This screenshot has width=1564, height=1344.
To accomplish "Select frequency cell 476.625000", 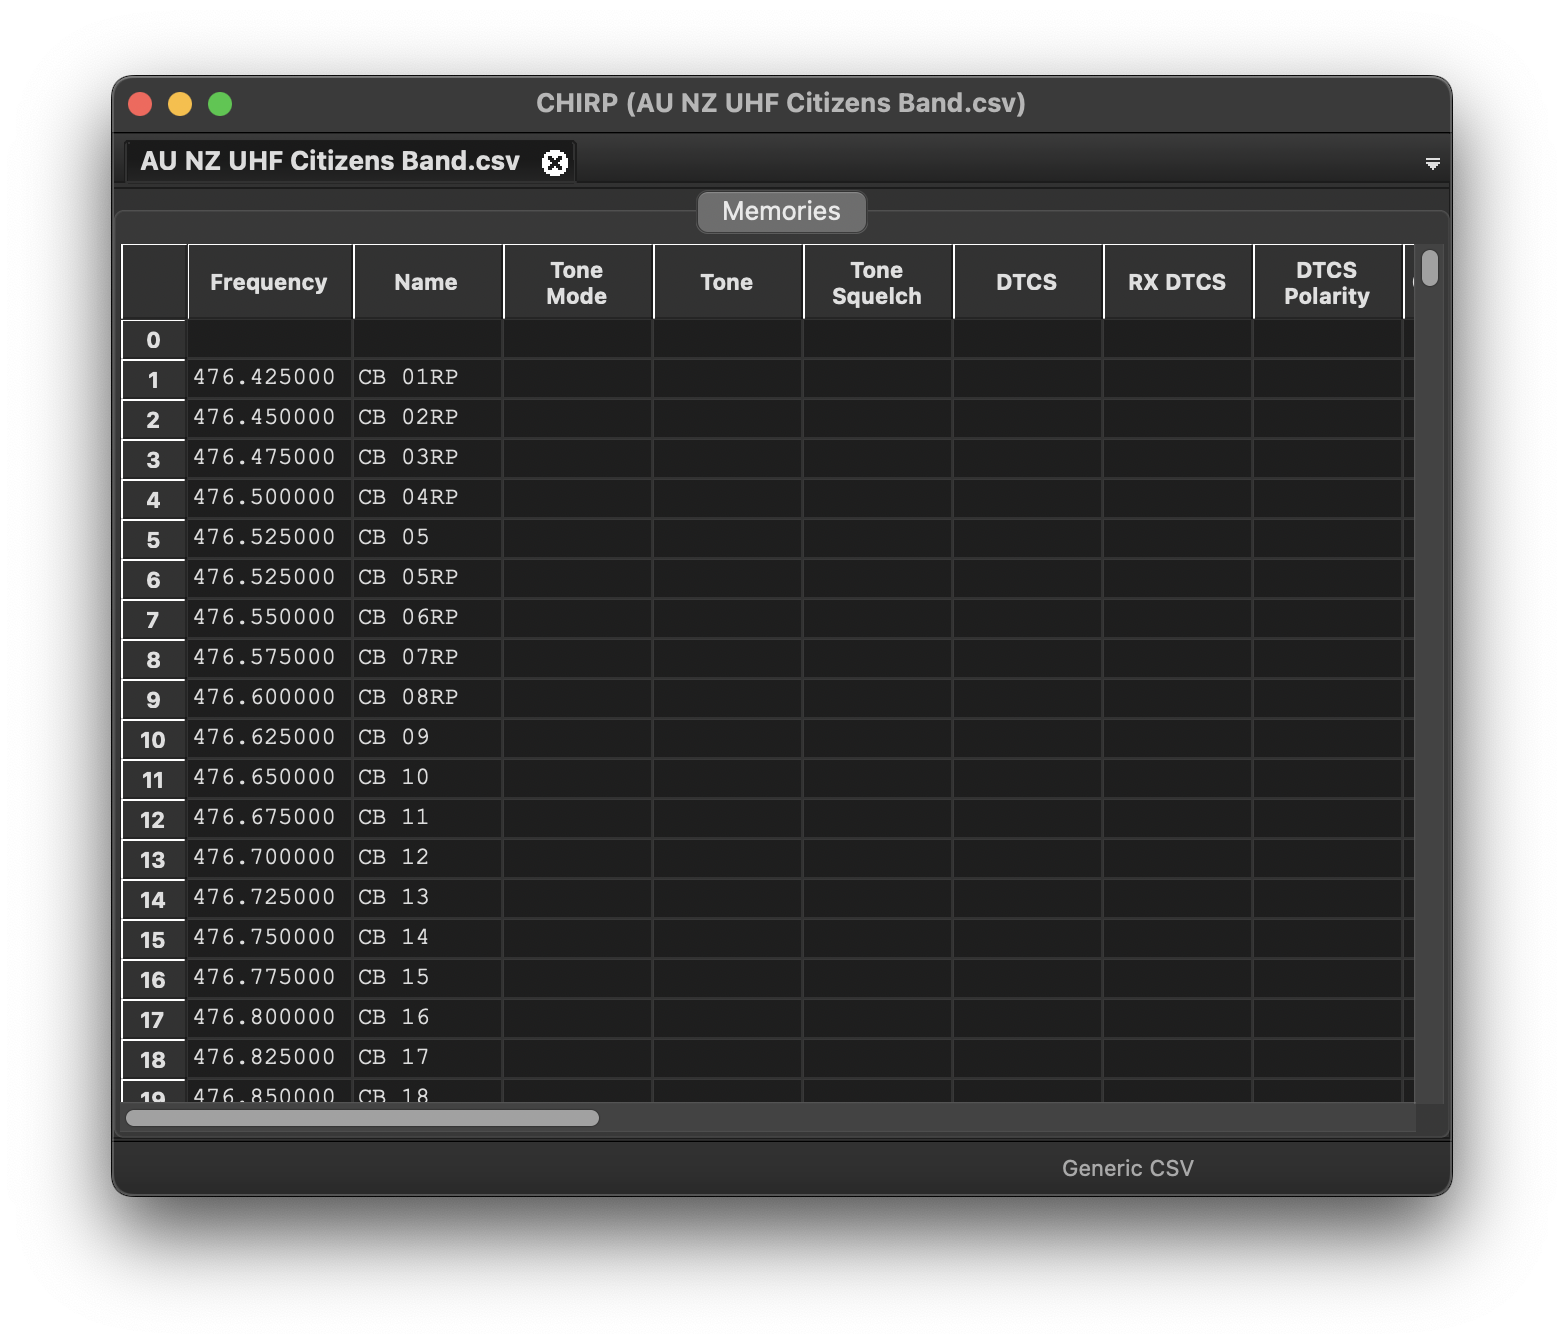I will (270, 738).
